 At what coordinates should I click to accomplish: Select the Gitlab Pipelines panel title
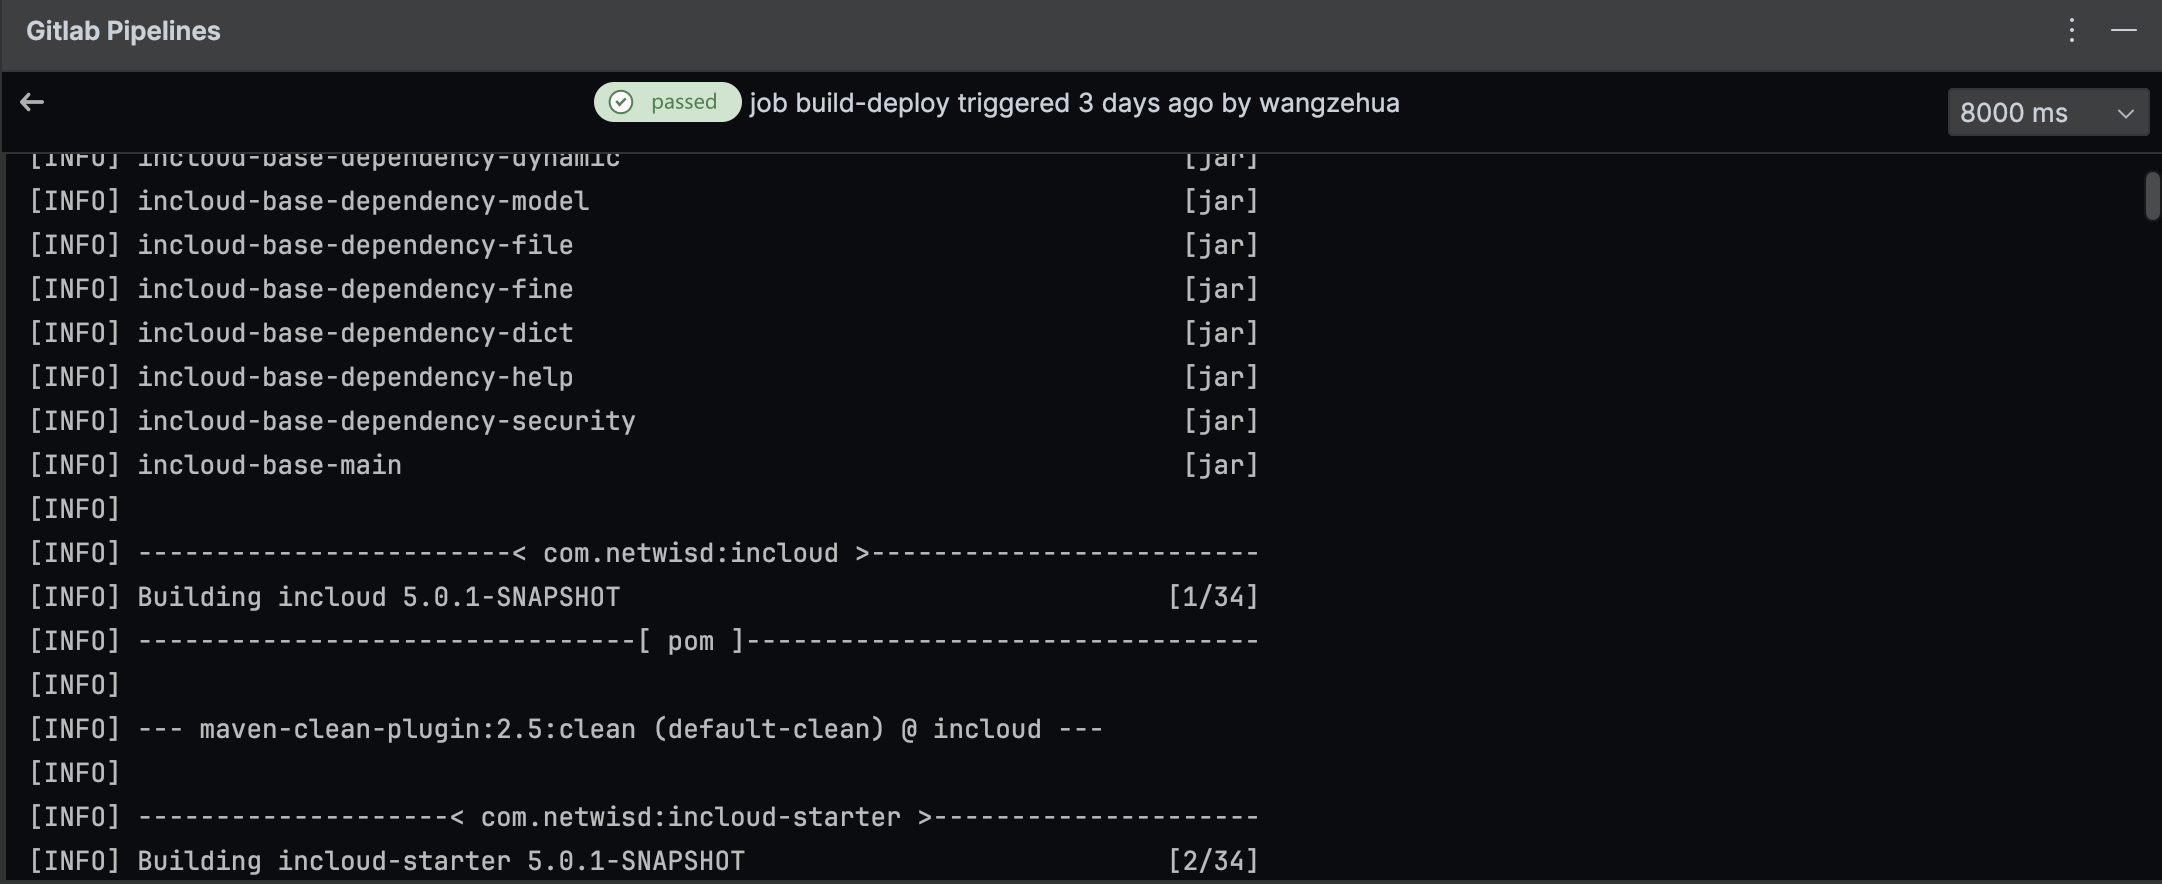(123, 31)
